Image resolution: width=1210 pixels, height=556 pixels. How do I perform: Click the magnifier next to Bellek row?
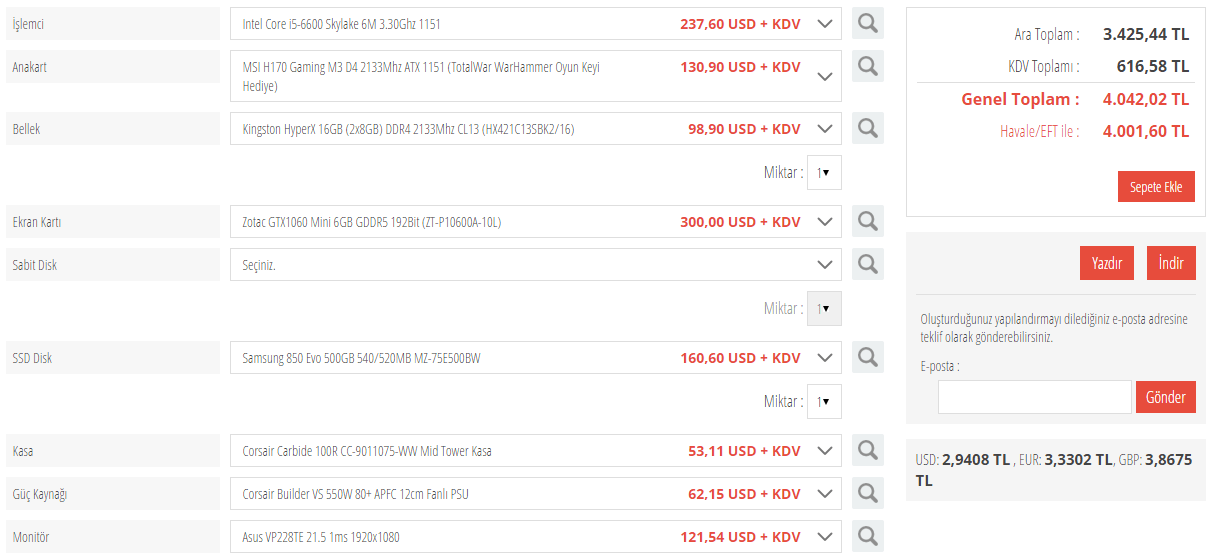[867, 128]
